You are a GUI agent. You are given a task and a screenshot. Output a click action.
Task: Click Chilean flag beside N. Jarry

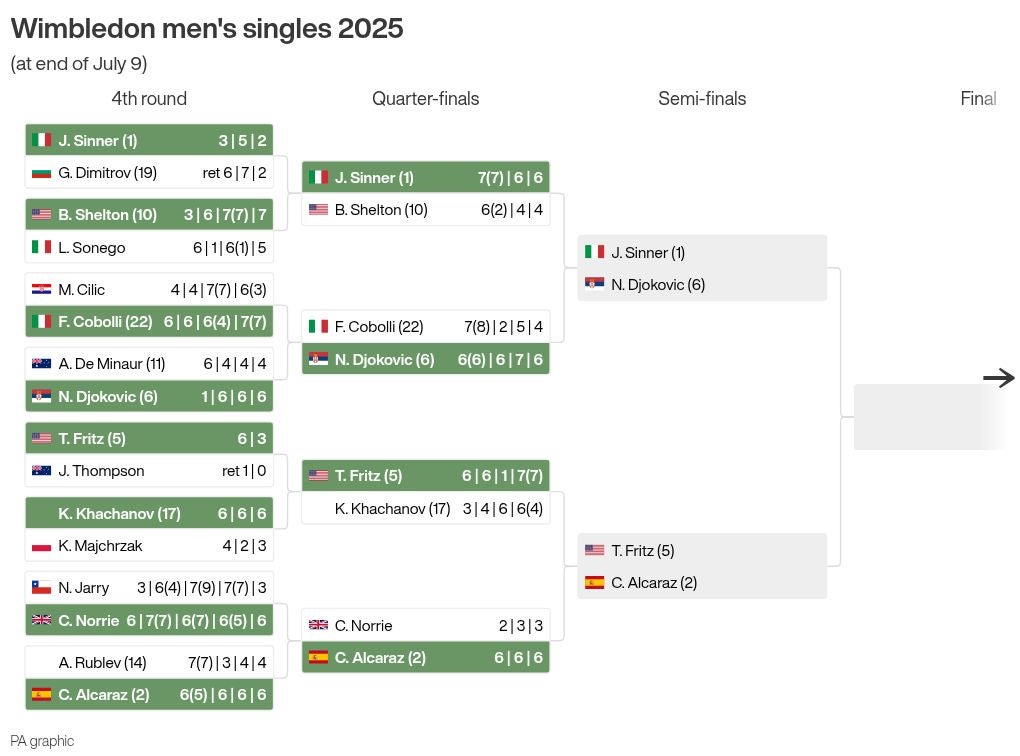42,587
